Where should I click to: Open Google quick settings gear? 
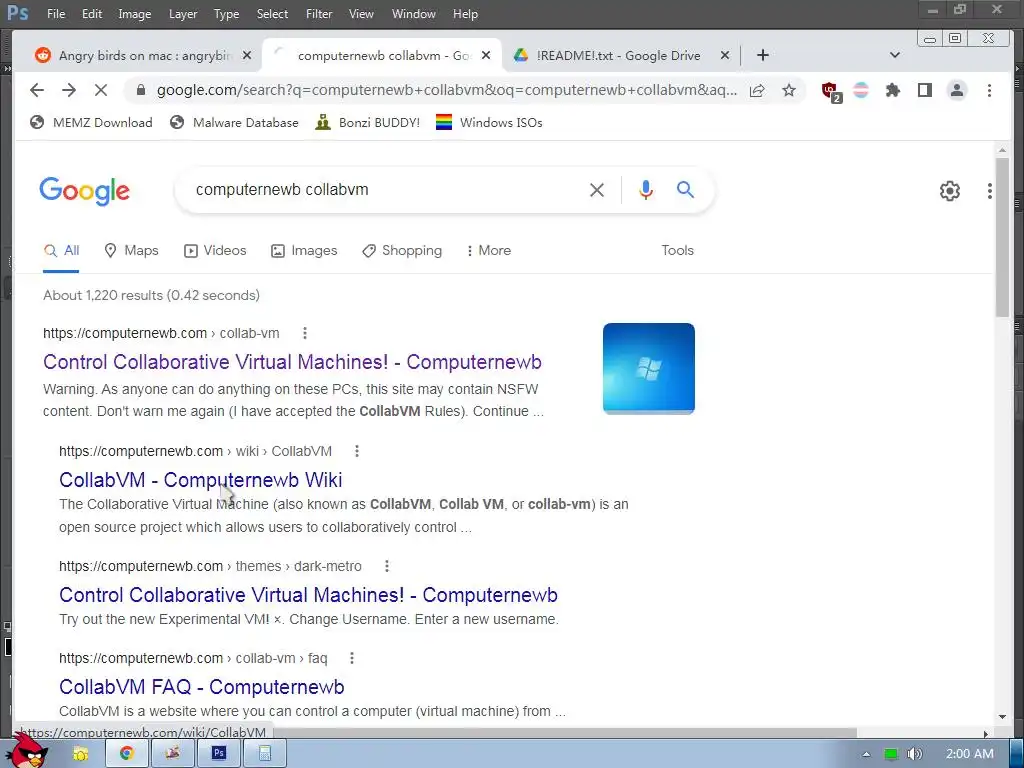[x=950, y=191]
